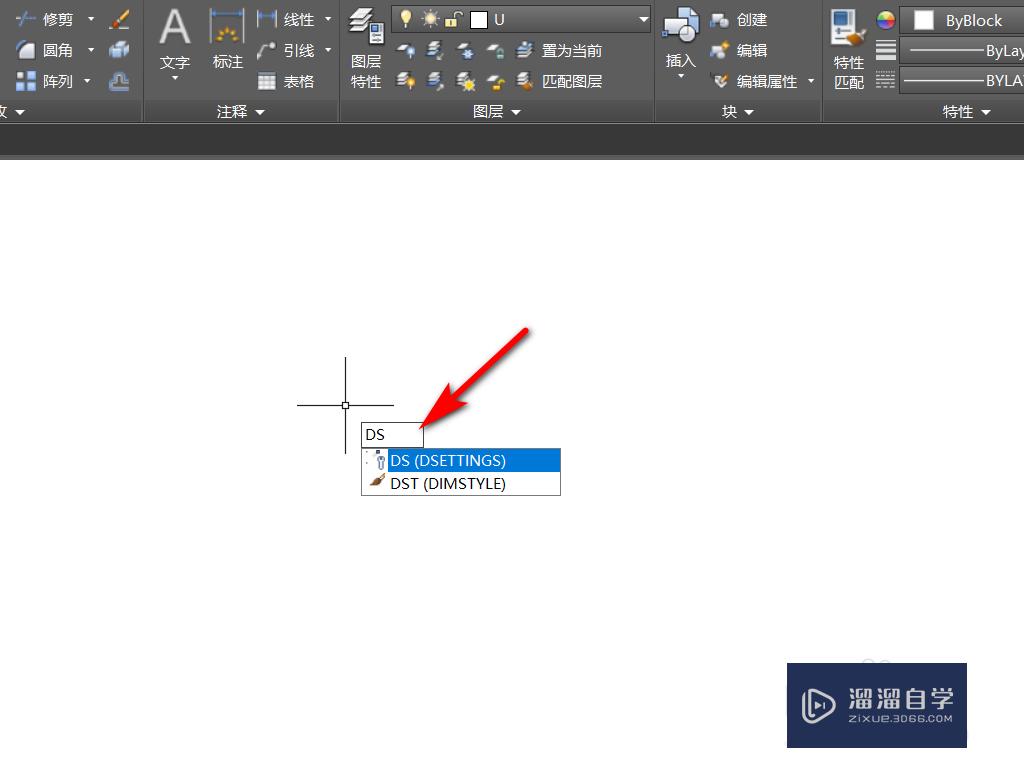The height and width of the screenshot is (768, 1024).
Task: Open the ByBlock color dropdown
Action: coord(961,20)
